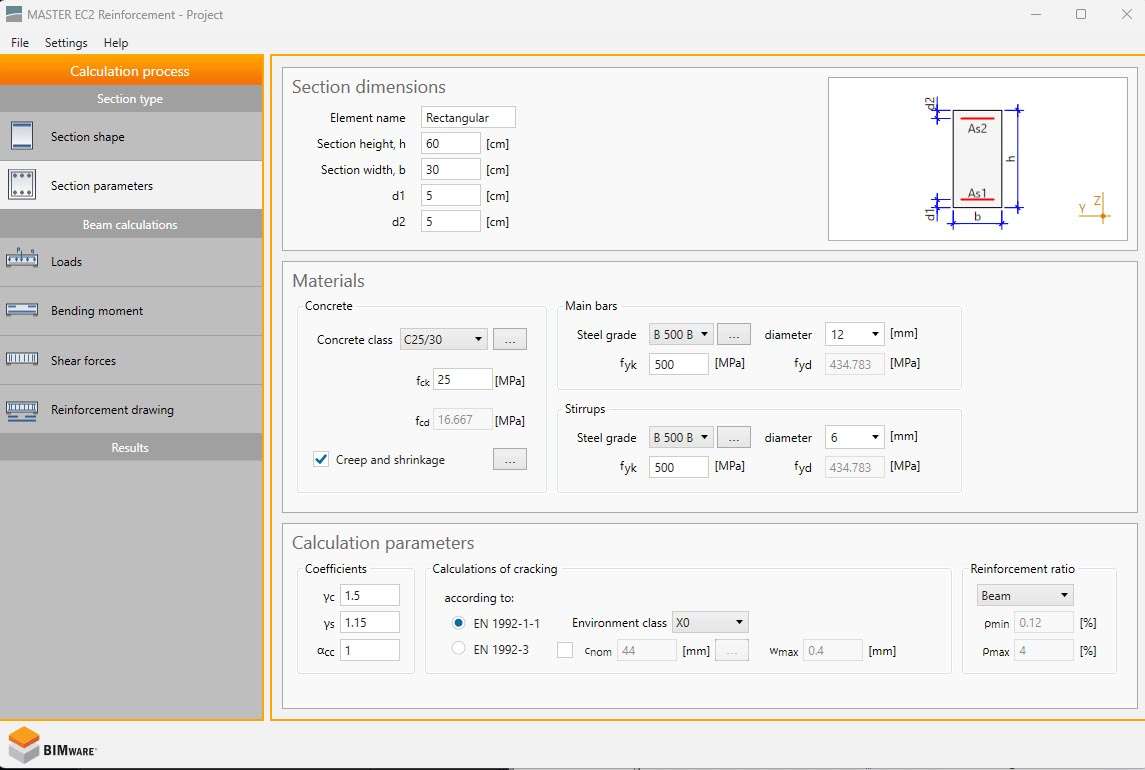
Task: Open Loads via its beam icon
Action: (x=21, y=261)
